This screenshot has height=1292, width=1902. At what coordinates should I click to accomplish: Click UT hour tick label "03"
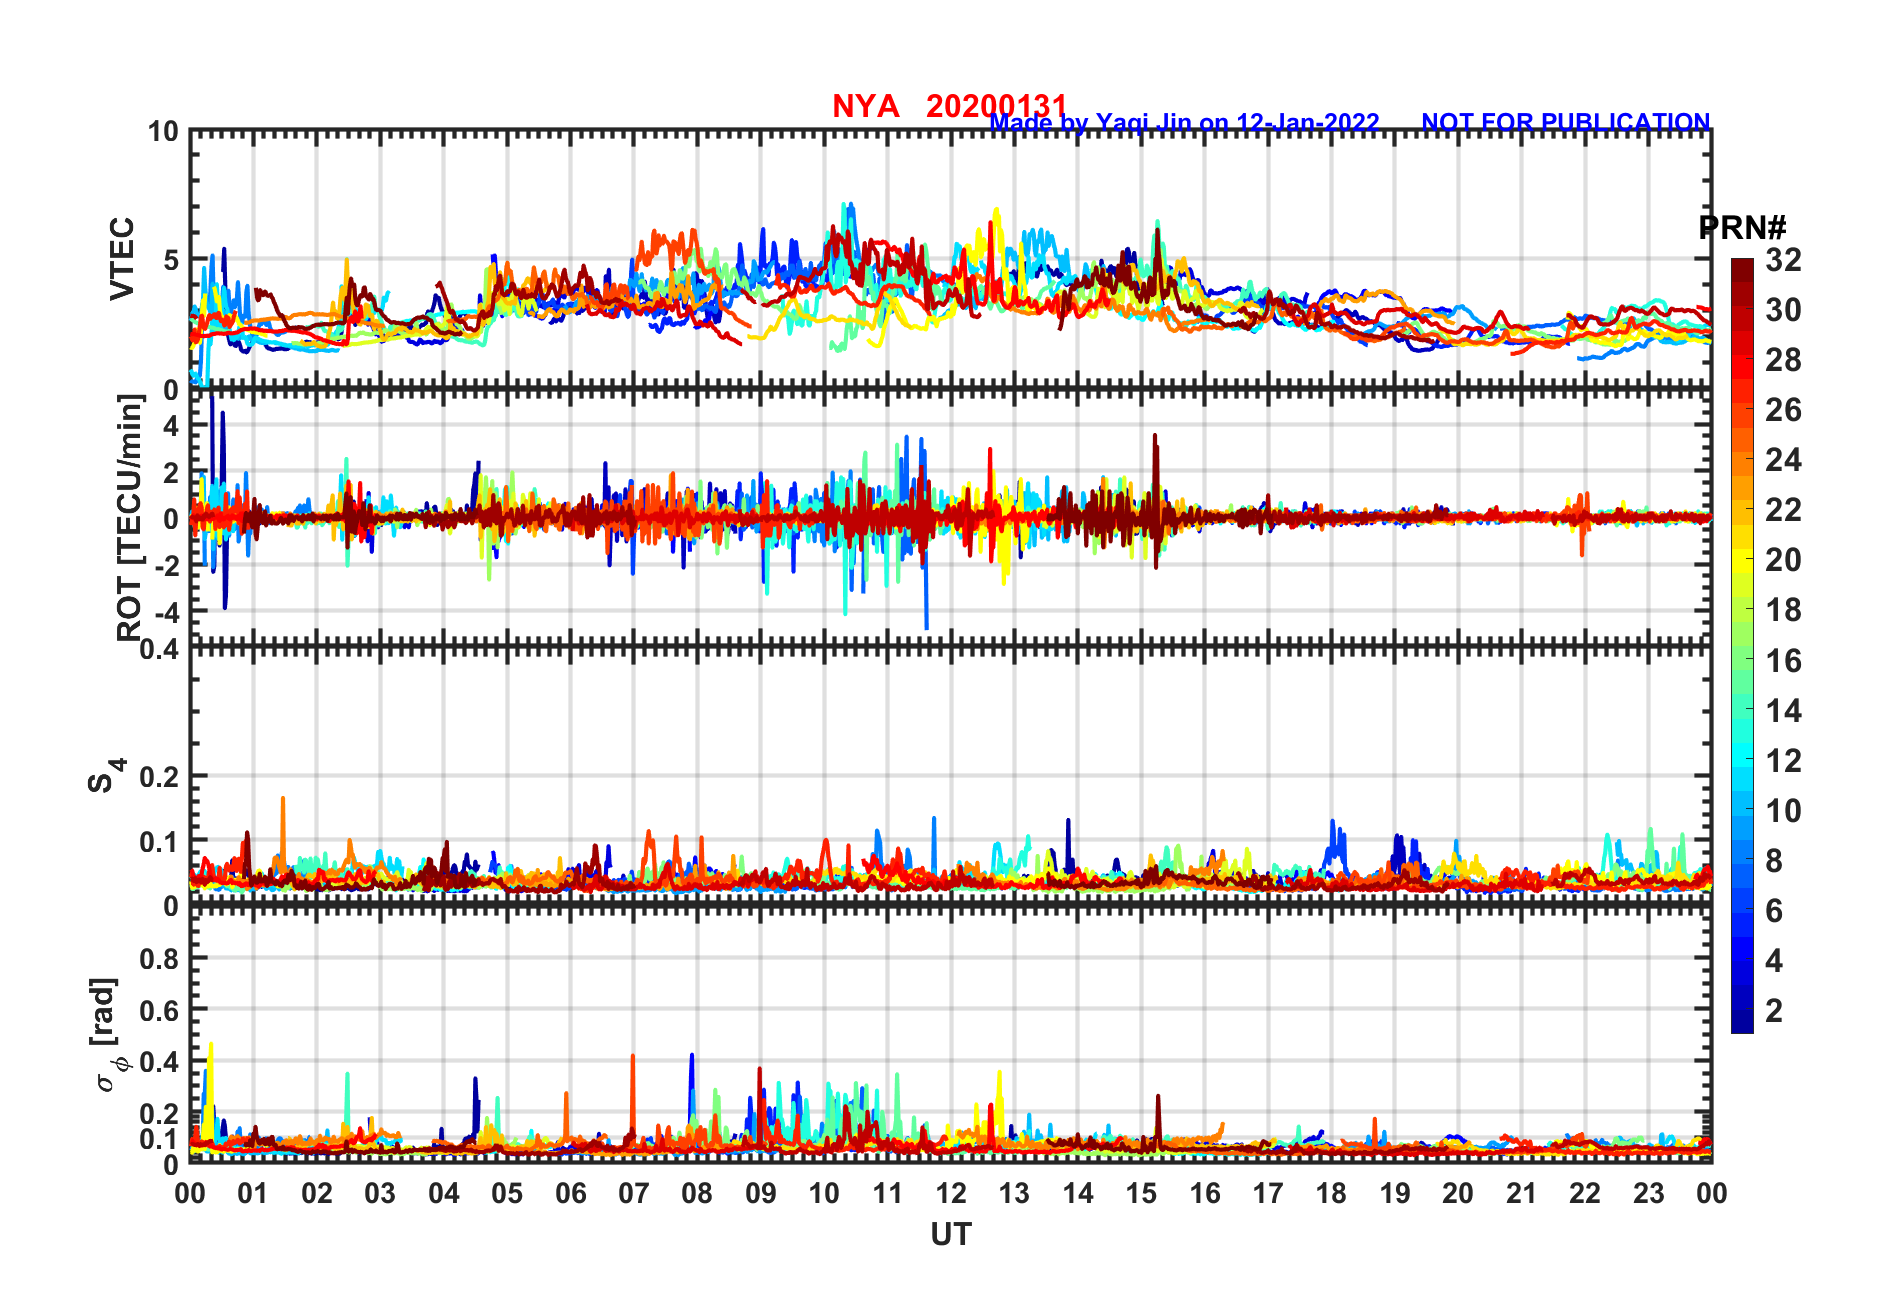point(381,1194)
